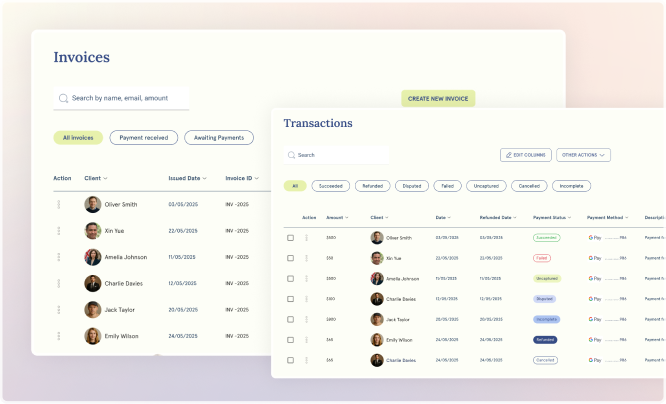Open action menu for Xin Yue's invoice

(x=59, y=230)
